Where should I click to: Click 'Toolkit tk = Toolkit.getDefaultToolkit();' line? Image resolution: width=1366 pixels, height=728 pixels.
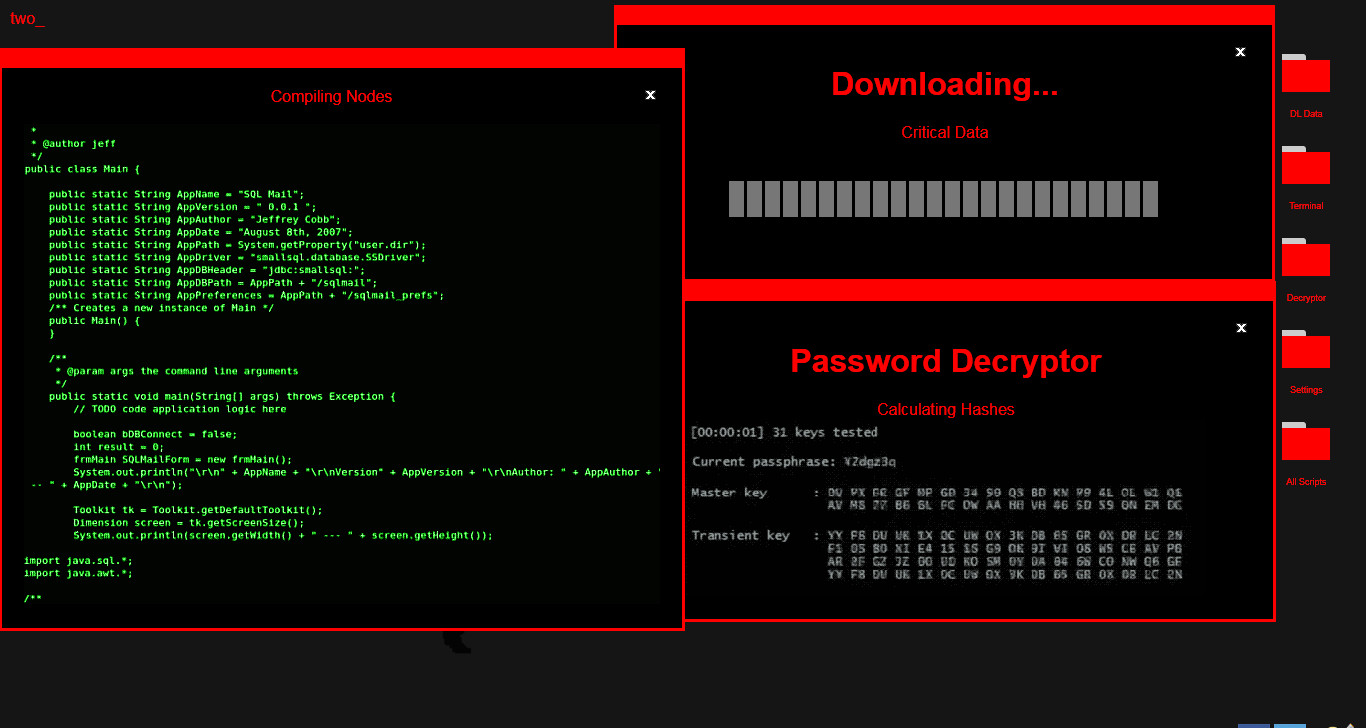coord(198,510)
